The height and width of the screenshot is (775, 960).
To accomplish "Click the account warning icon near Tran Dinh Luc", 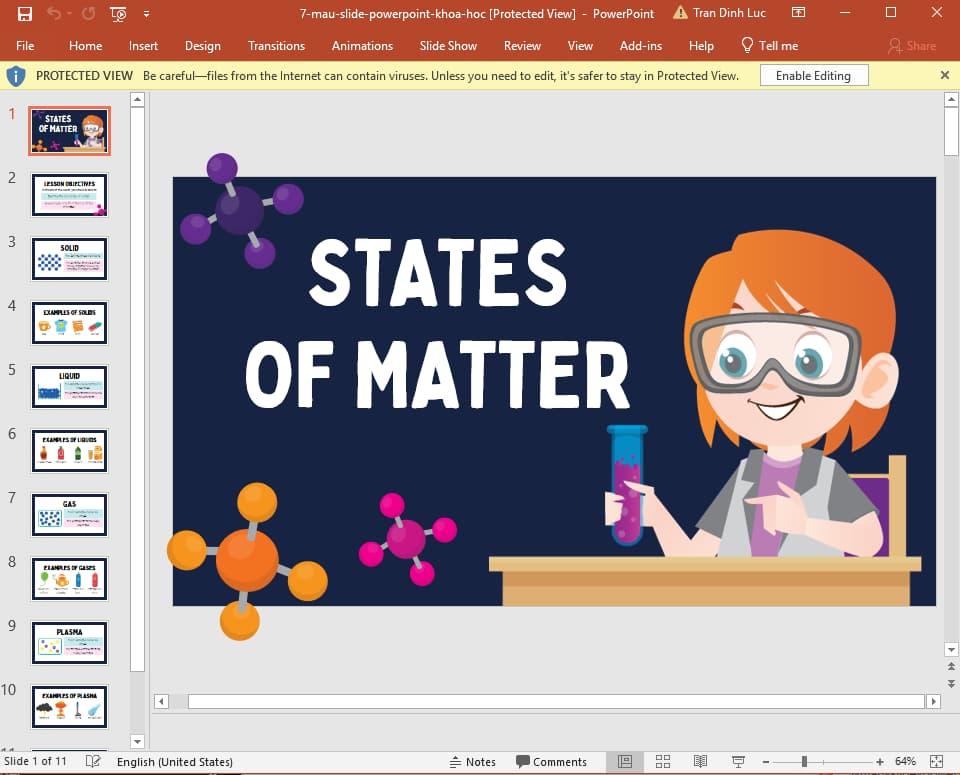I will click(680, 12).
